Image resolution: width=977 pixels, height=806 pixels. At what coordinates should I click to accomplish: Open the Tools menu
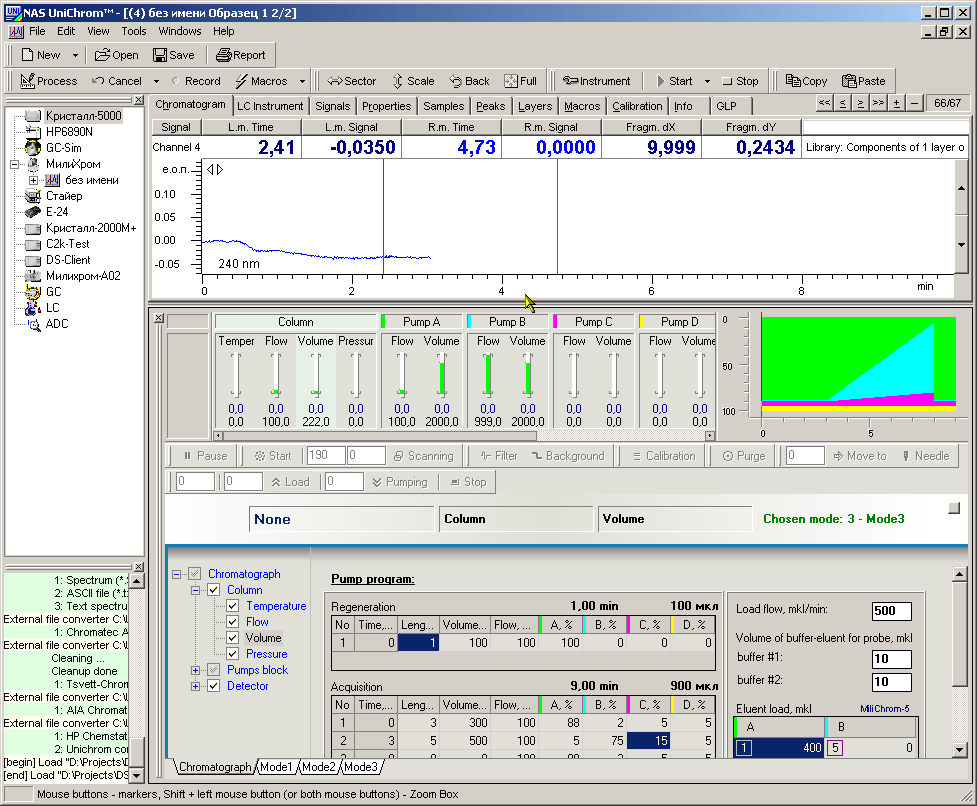134,31
